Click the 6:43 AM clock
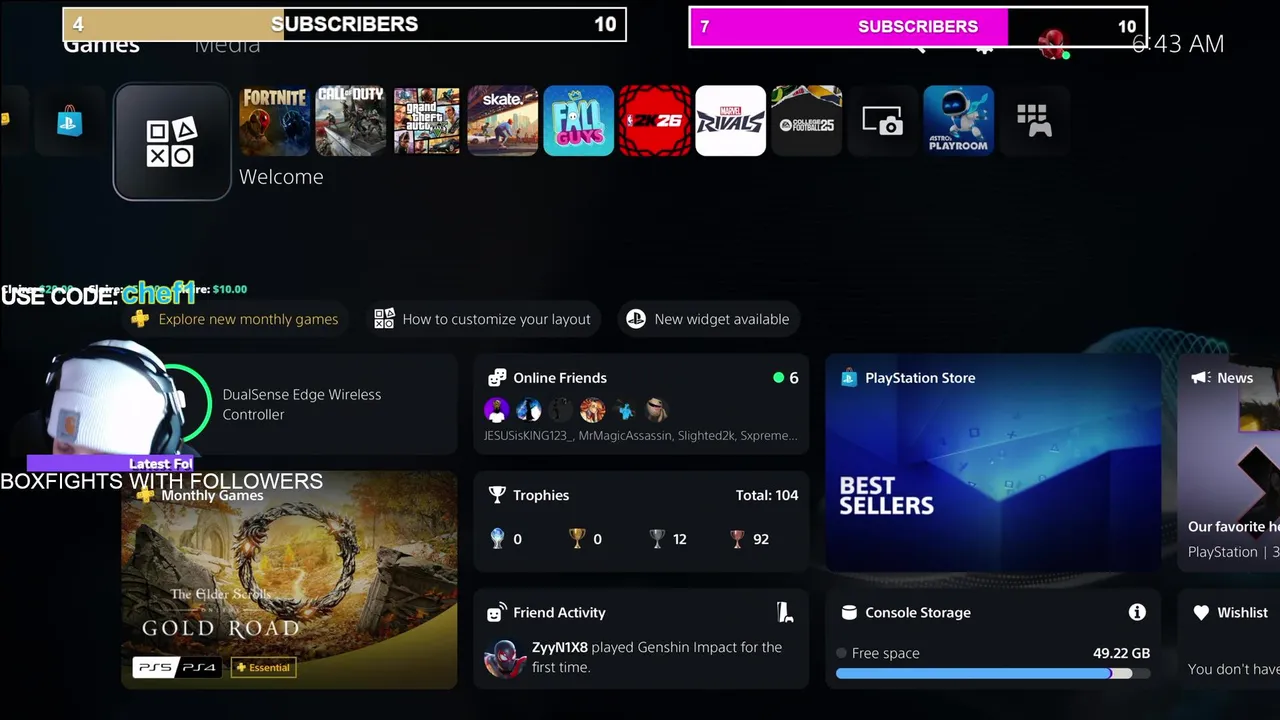This screenshot has width=1280, height=720. click(x=1178, y=44)
